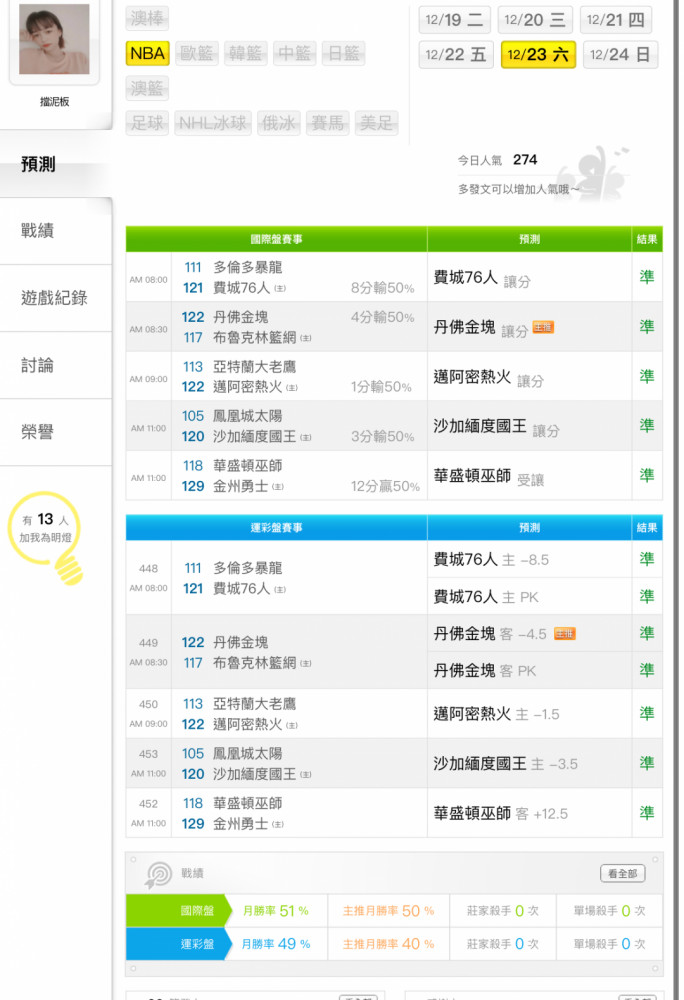The height and width of the screenshot is (1000, 684).
Task: Choose date 12/22 五
Action: click(x=456, y=54)
